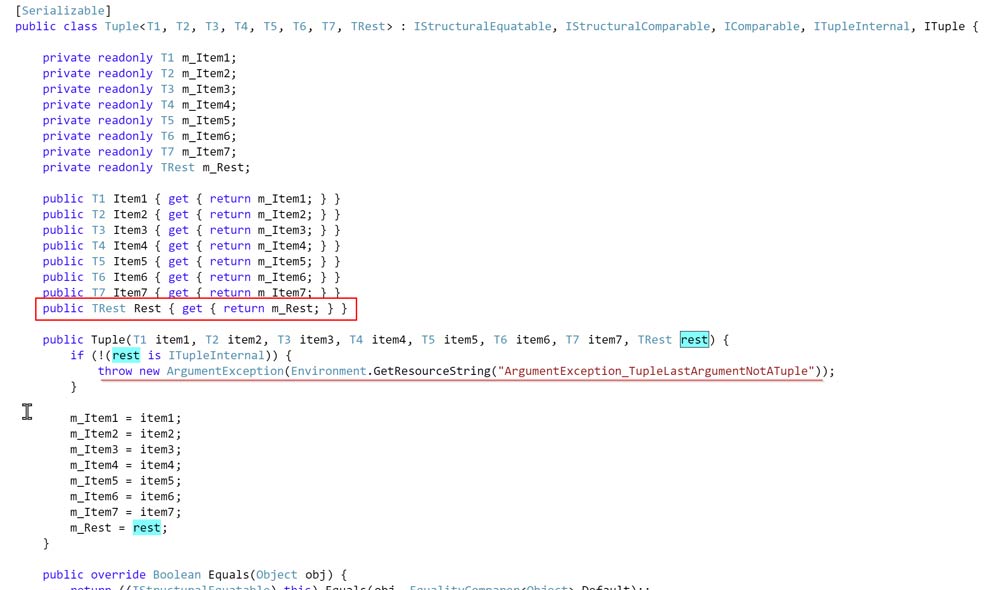Click the Item3 property name

(x=130, y=230)
